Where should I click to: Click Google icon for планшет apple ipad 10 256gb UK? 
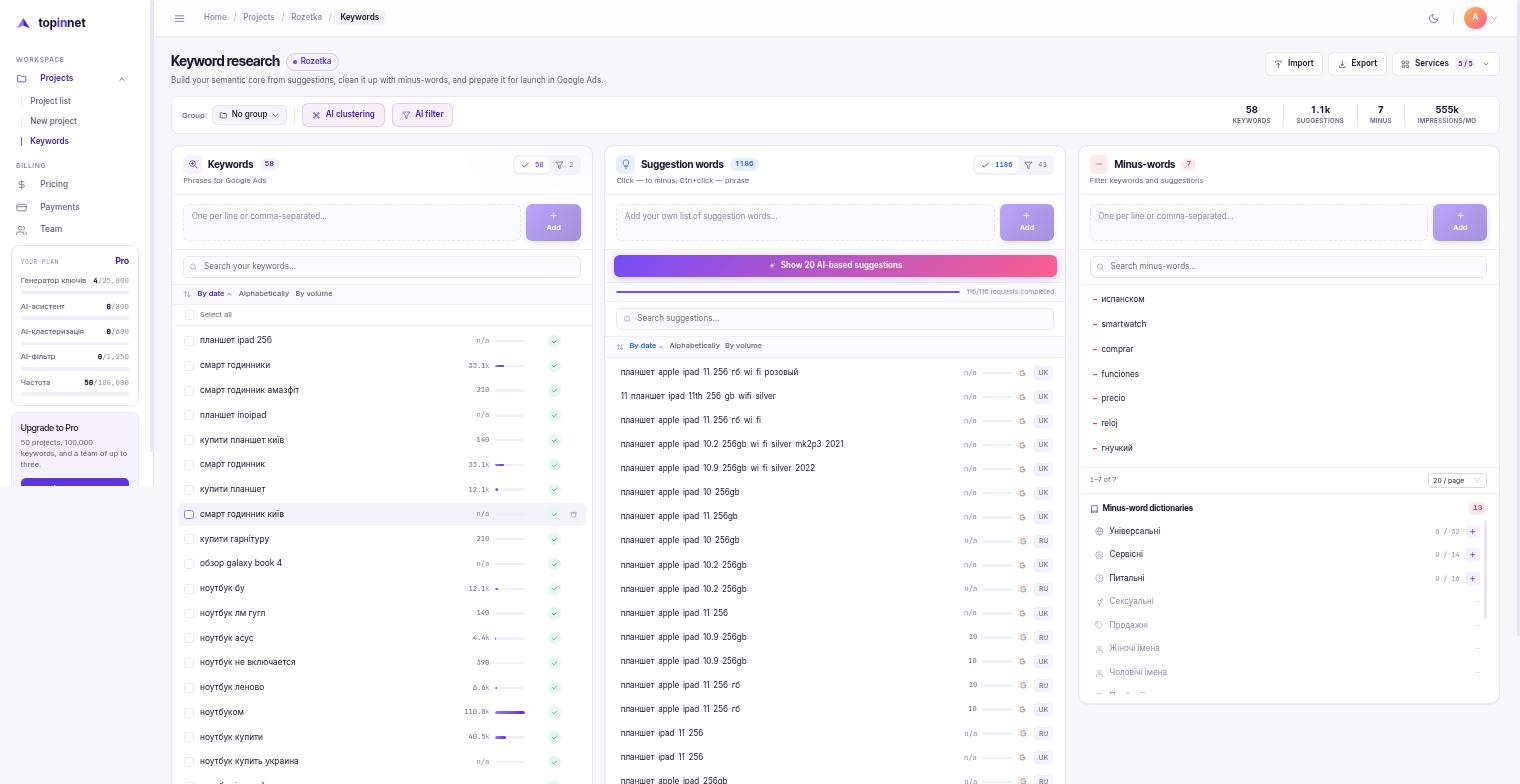[x=1022, y=493]
